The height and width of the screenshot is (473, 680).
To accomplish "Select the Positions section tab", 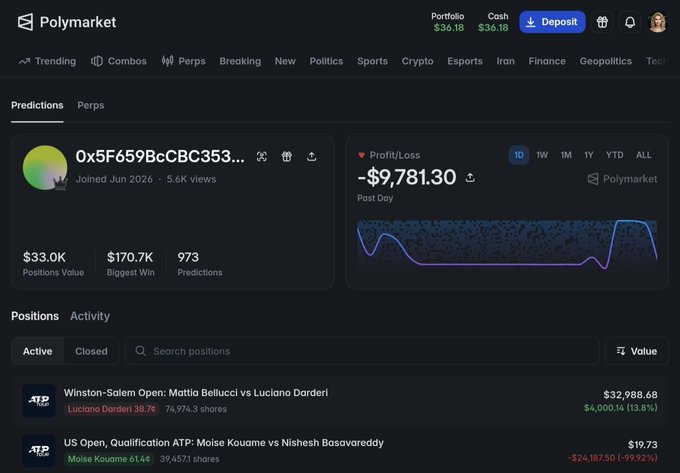I will [35, 316].
